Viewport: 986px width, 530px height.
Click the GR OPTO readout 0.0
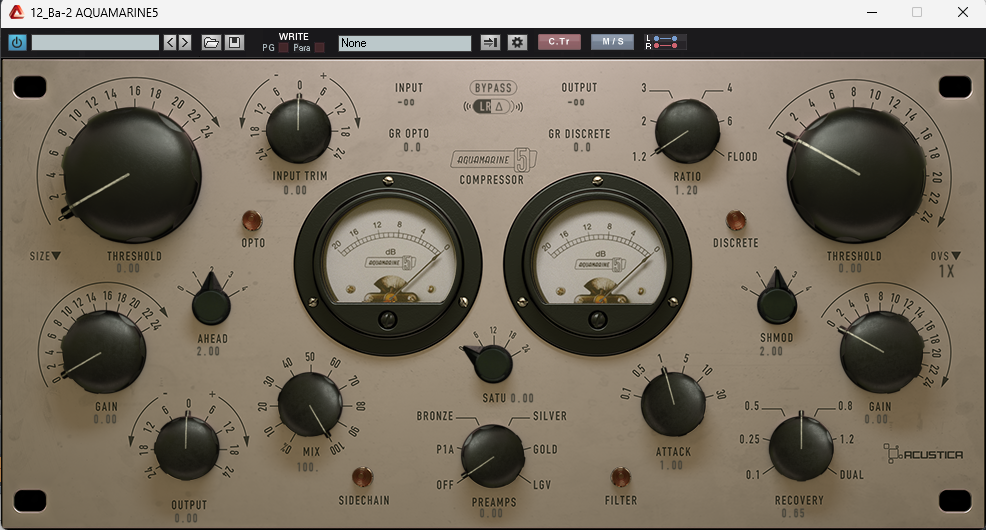click(412, 147)
